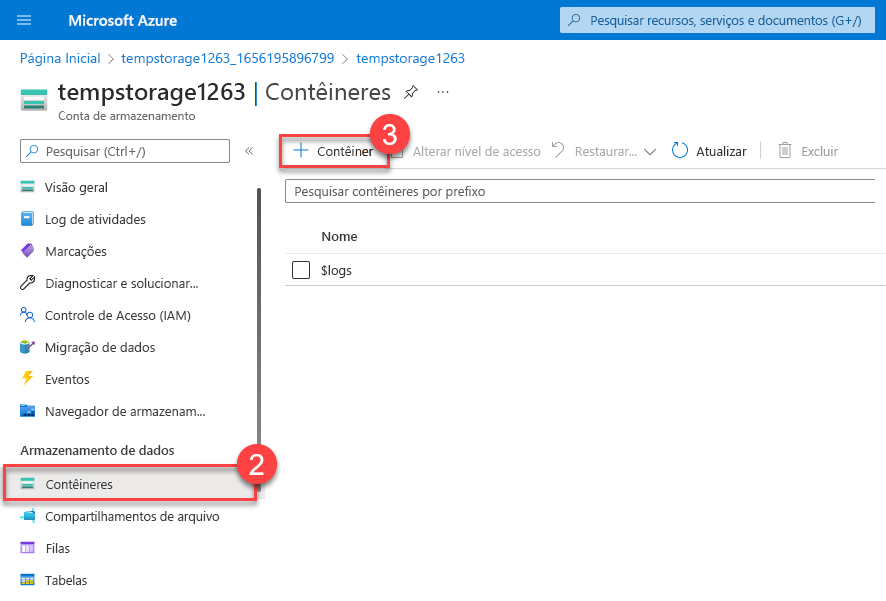
Task: Open the ellipsis more options menu
Action: (x=443, y=92)
